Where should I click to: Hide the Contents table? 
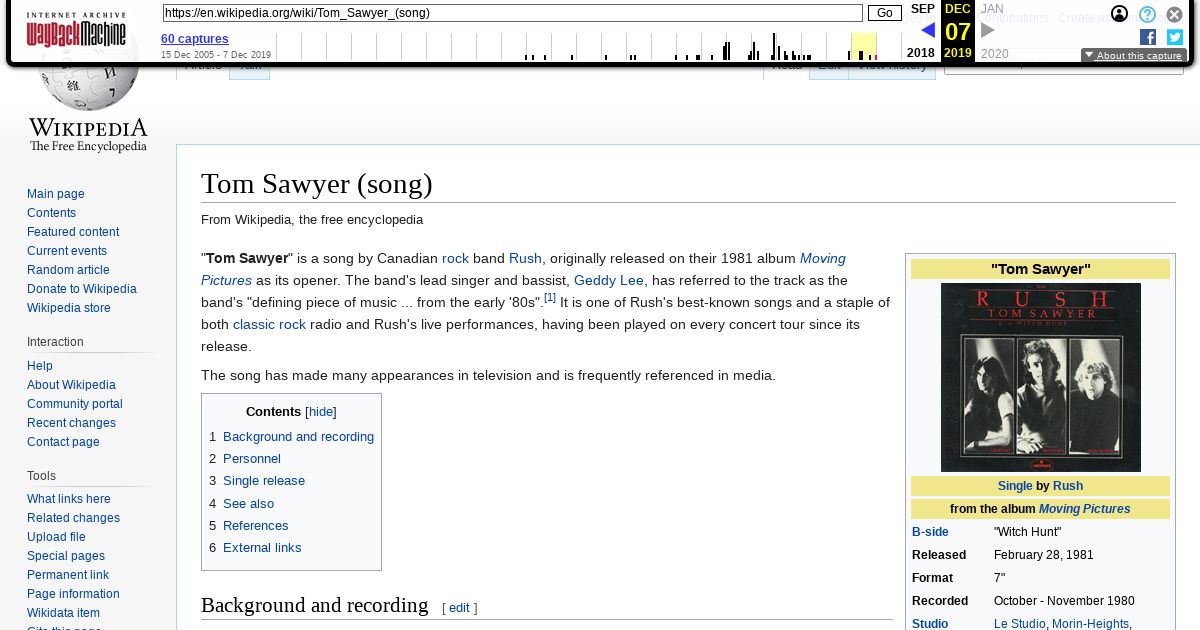tap(321, 412)
